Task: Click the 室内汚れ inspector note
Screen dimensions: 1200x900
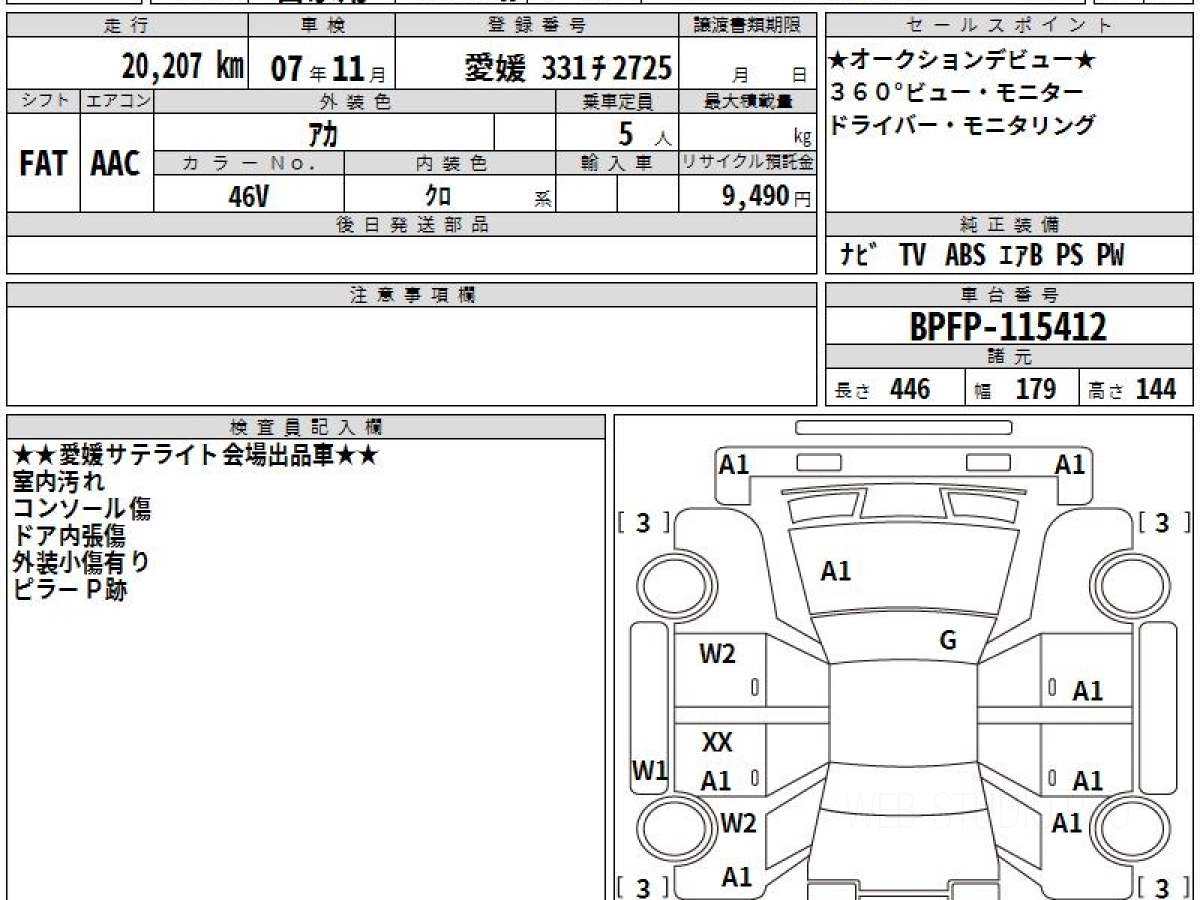Action: tap(58, 482)
